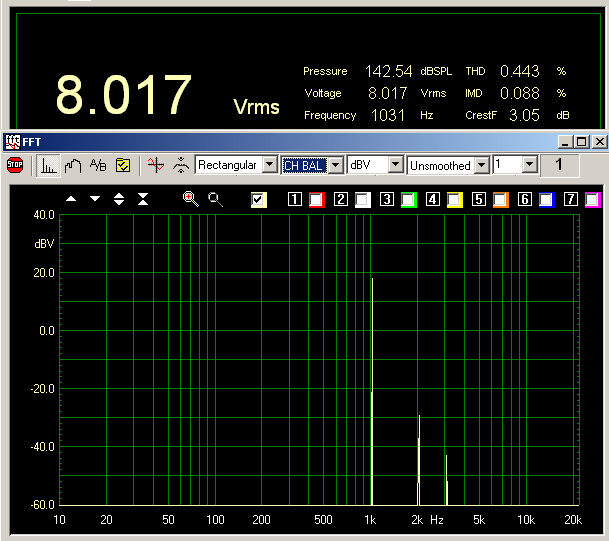Toggle the checked box before memory 1
Viewport: 609px width, 541px height.
259,199
